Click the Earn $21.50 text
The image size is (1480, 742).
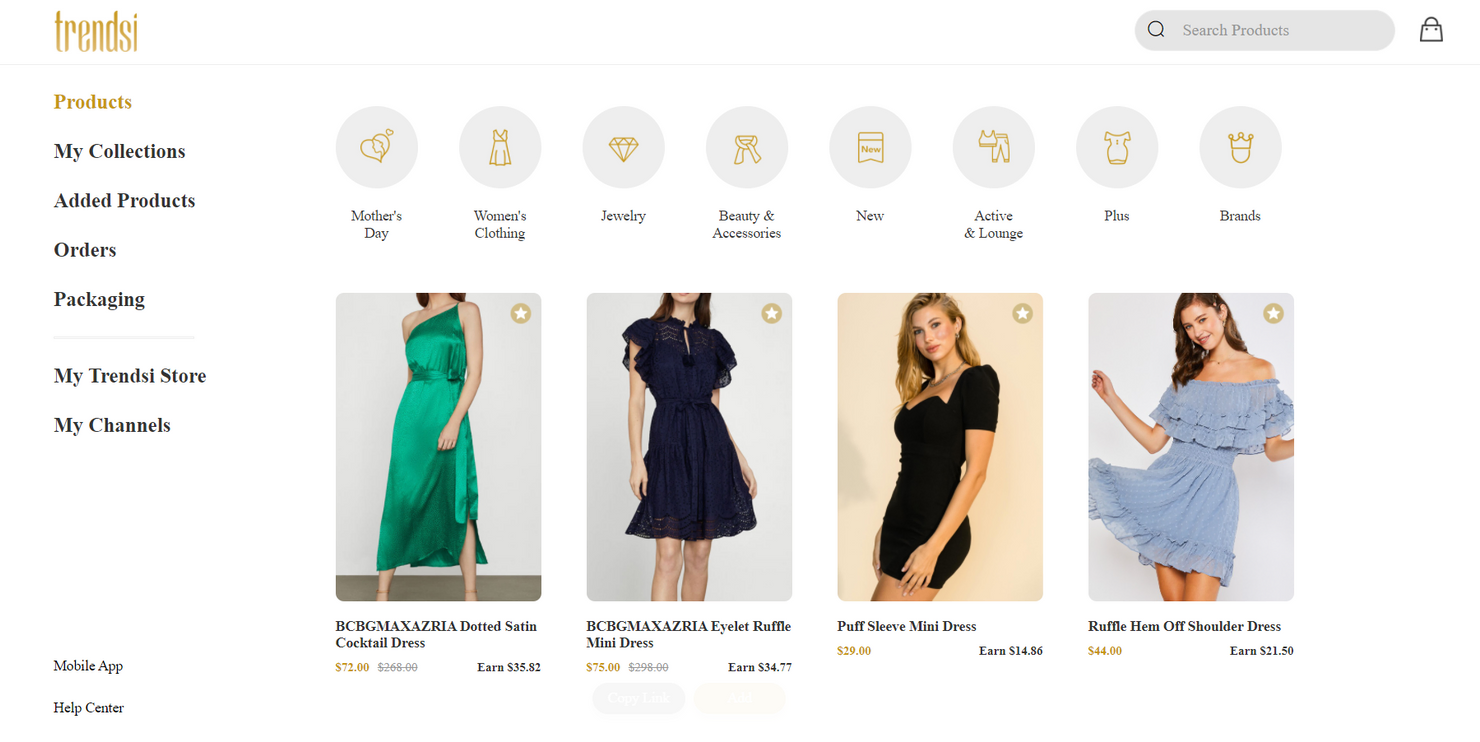[x=1262, y=651]
